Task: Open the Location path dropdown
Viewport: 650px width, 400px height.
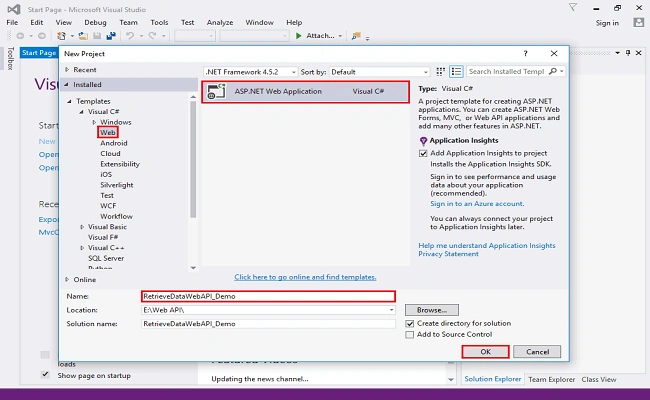Action: click(391, 310)
